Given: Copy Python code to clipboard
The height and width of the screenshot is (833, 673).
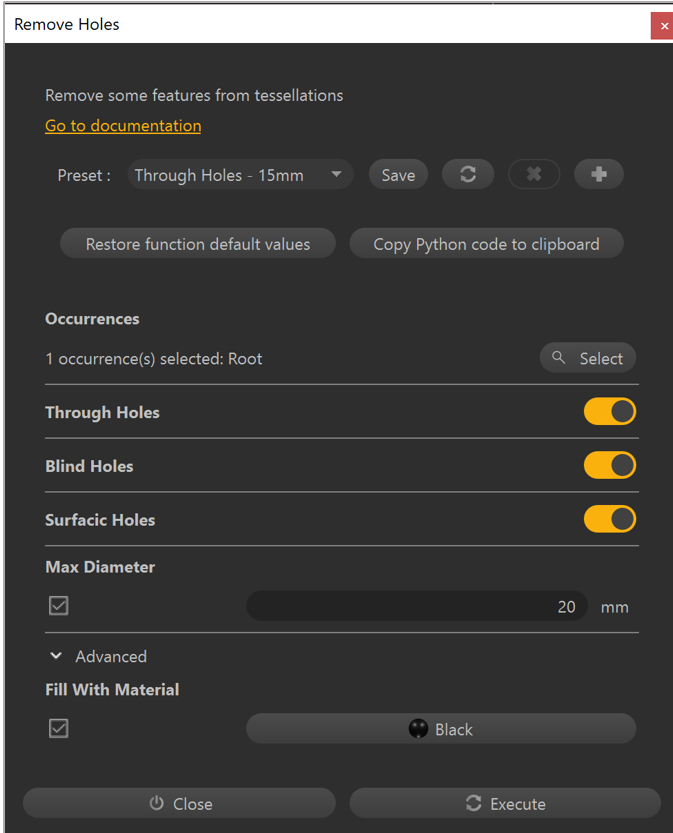Looking at the screenshot, I should click(486, 244).
